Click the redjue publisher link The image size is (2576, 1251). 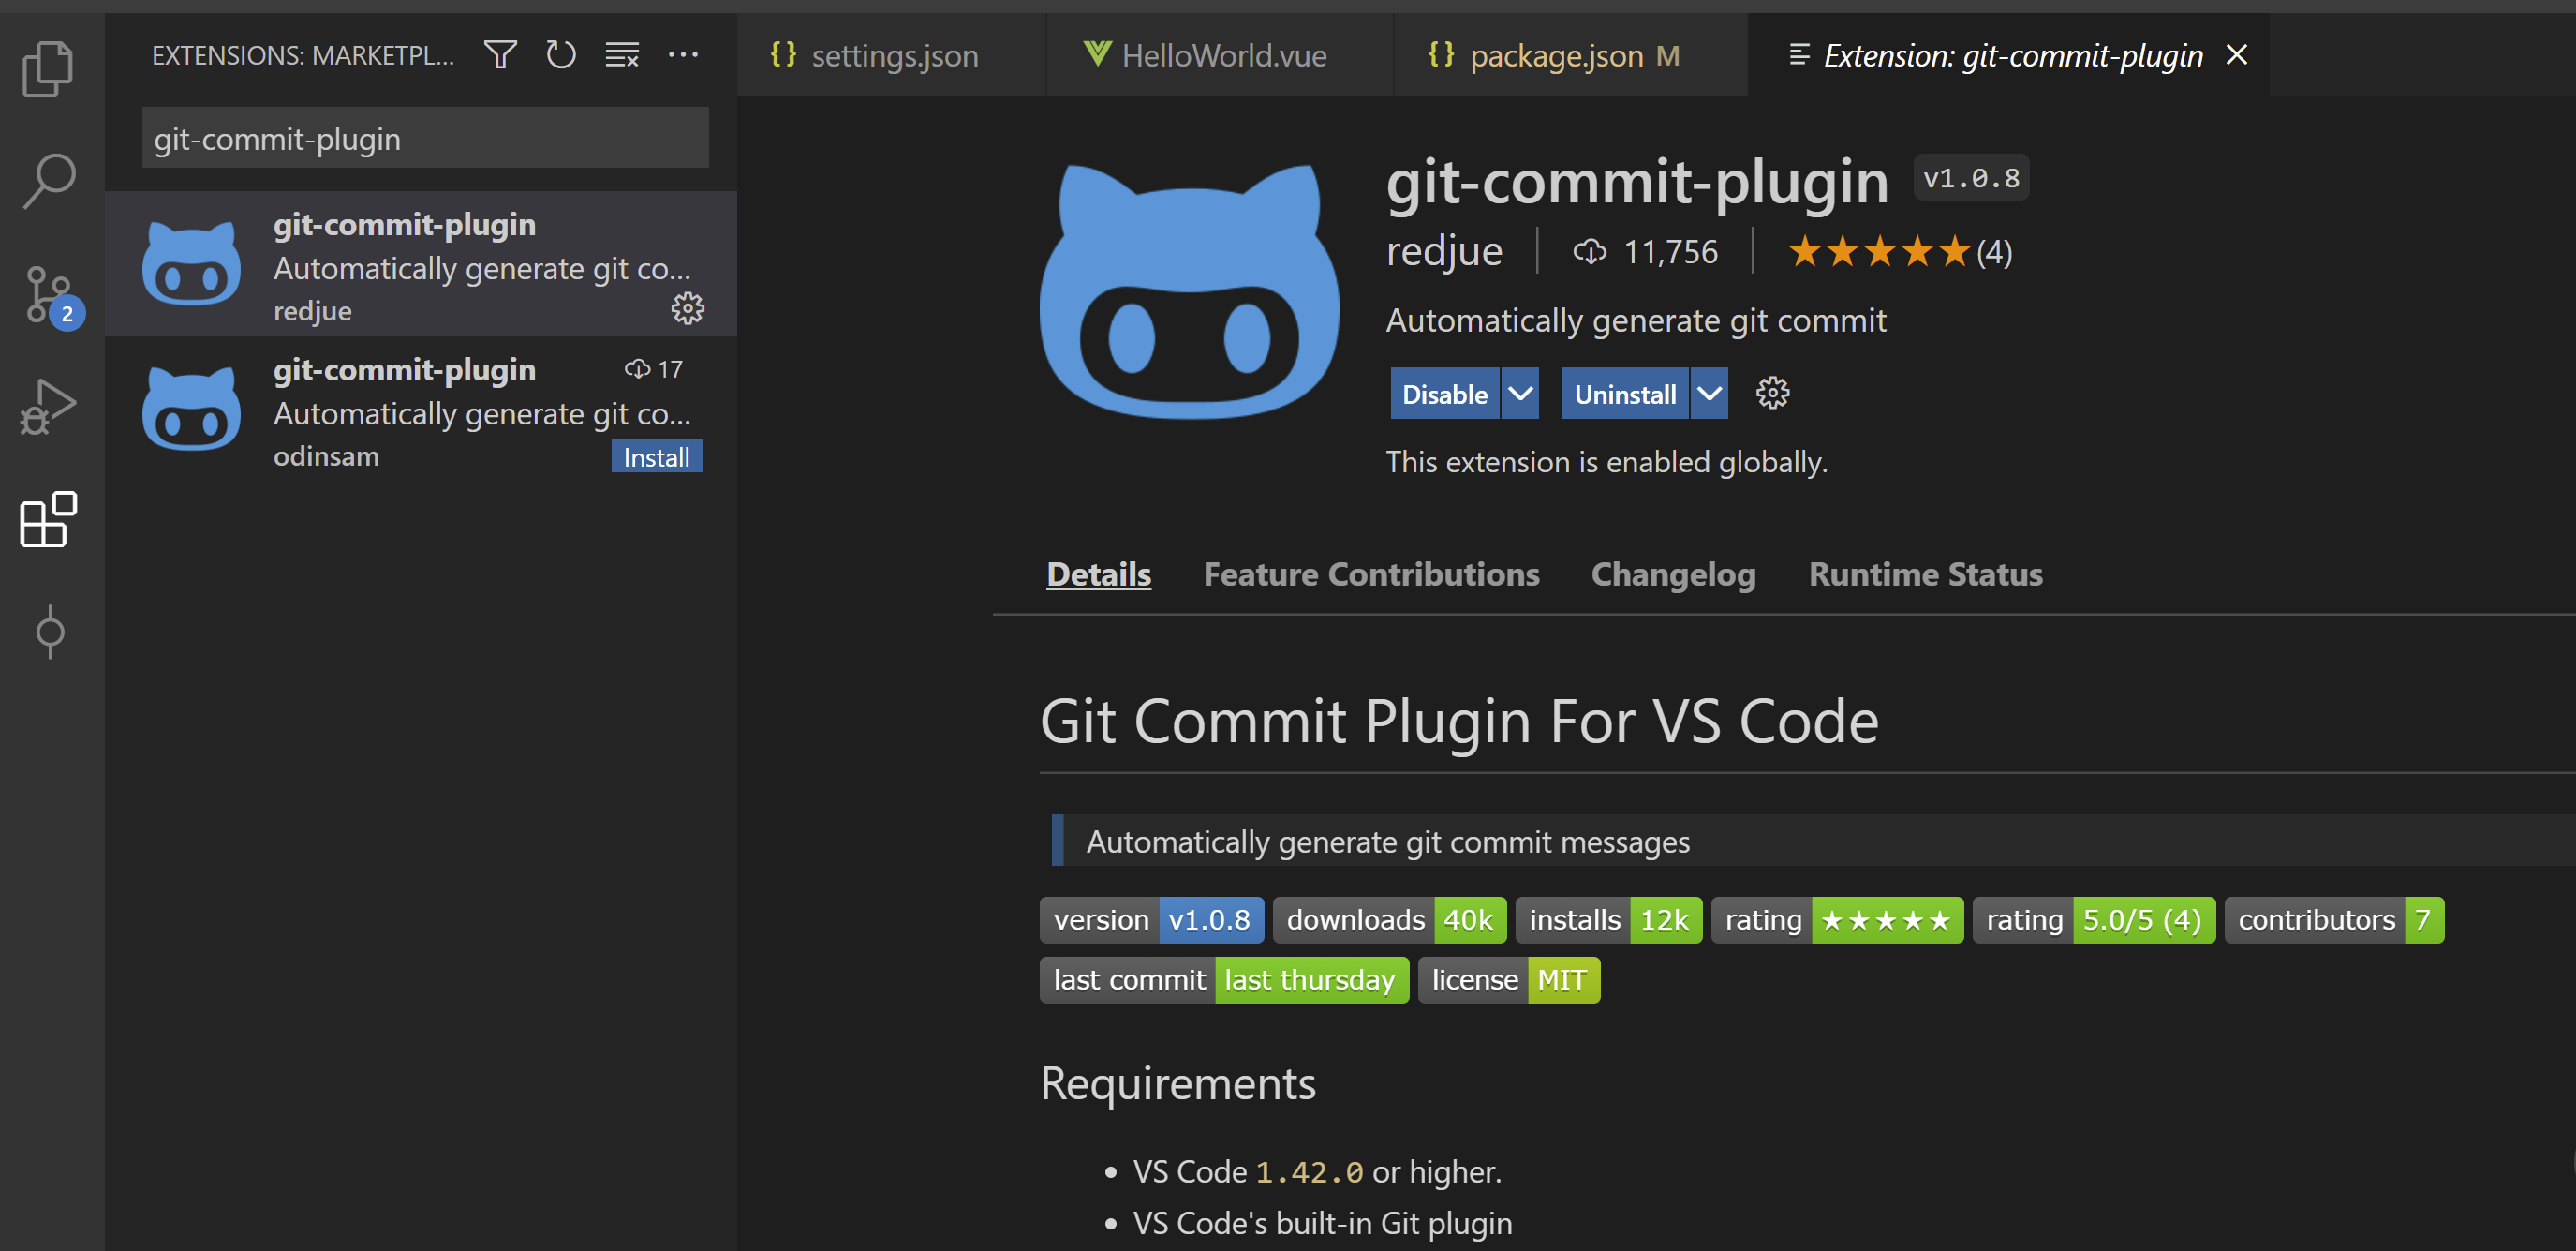tap(1443, 251)
